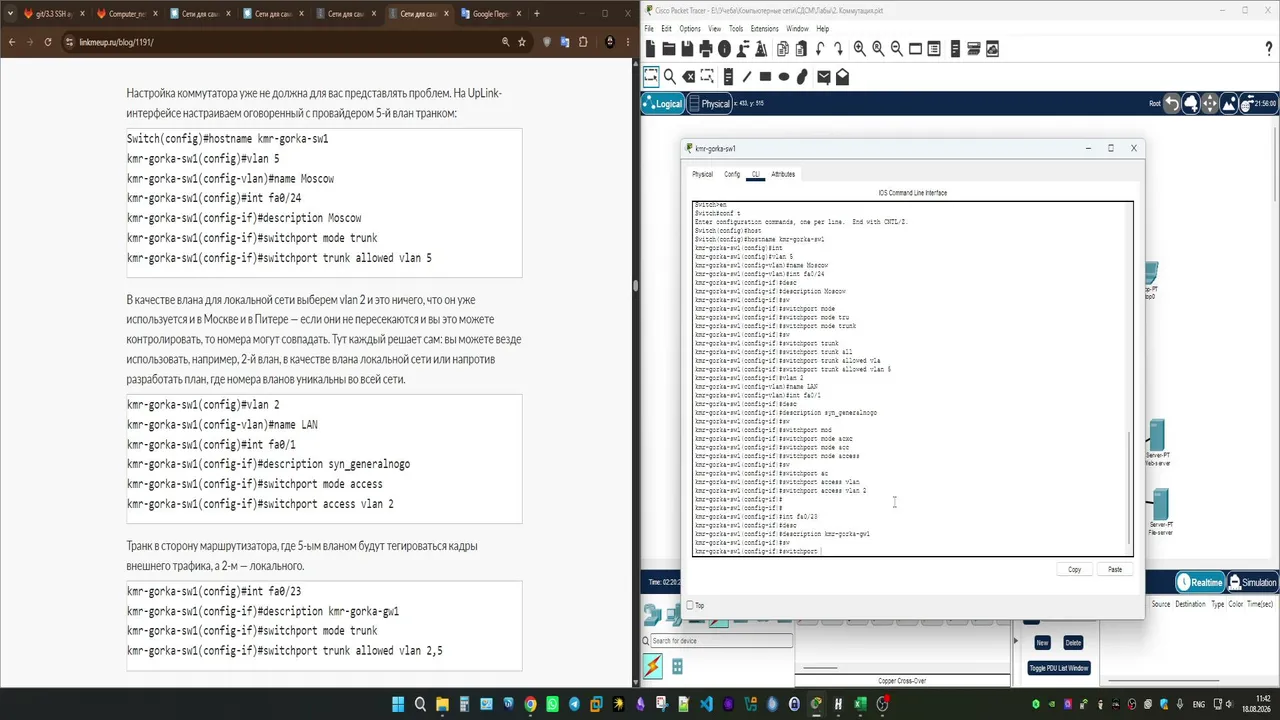Enable the Top checkbox in switch window
The width and height of the screenshot is (1280, 720).
690,605
